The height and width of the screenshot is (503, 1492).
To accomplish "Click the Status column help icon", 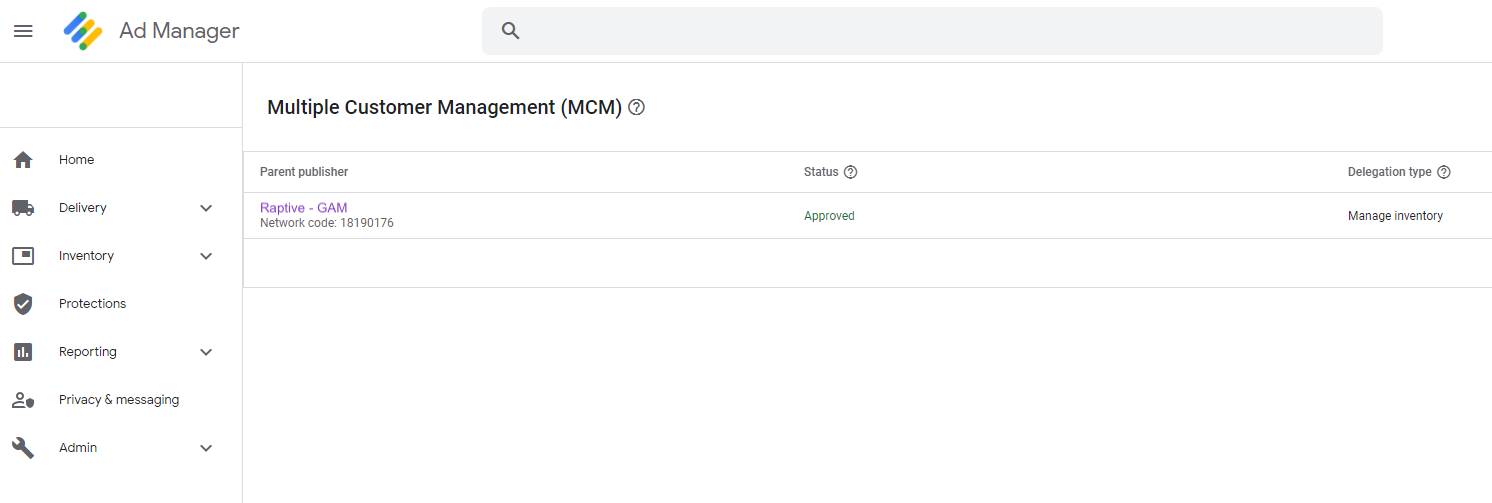I will (x=851, y=172).
